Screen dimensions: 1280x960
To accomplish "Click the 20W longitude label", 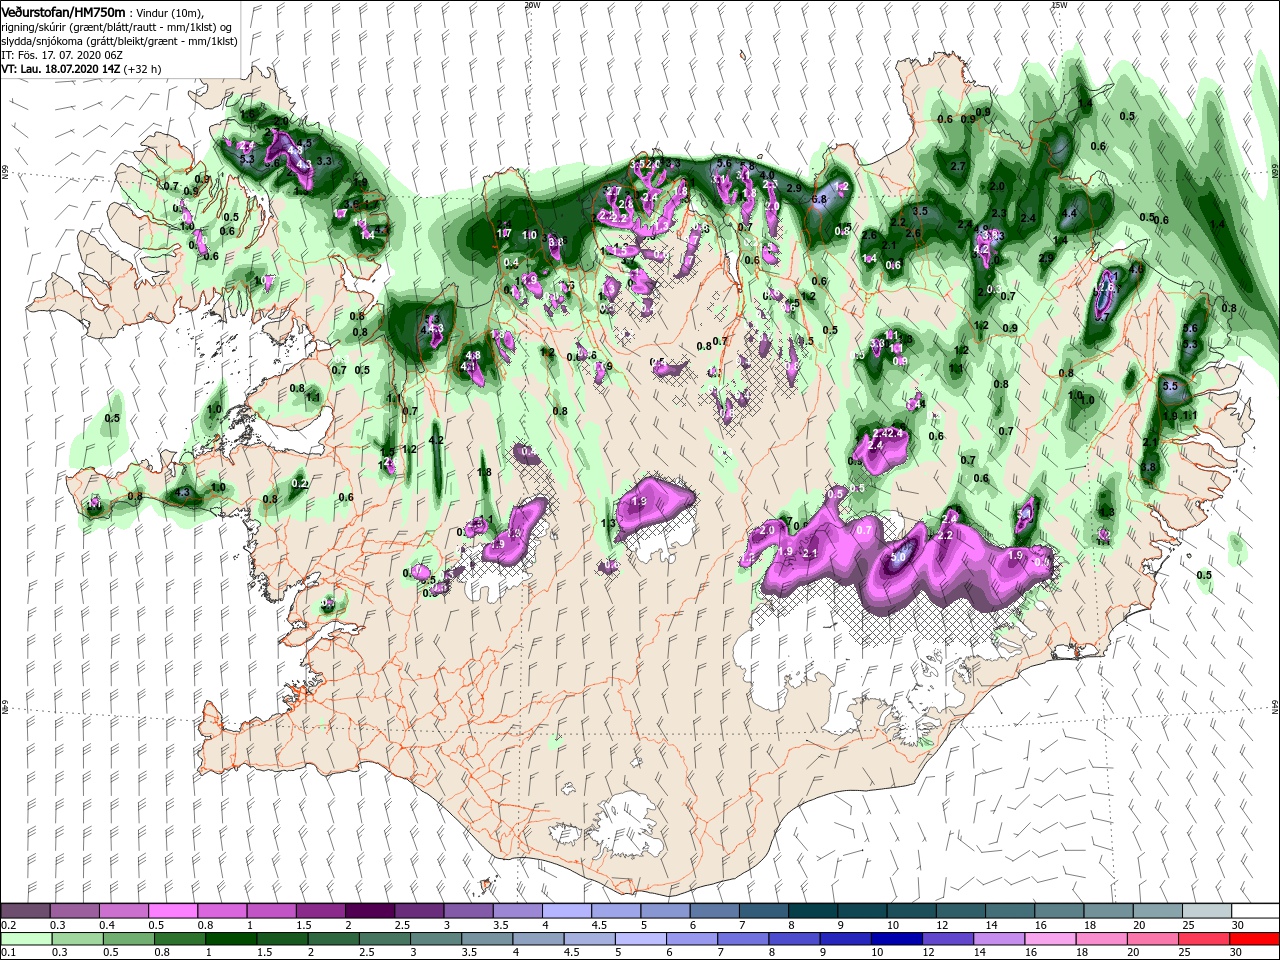I will [x=531, y=4].
